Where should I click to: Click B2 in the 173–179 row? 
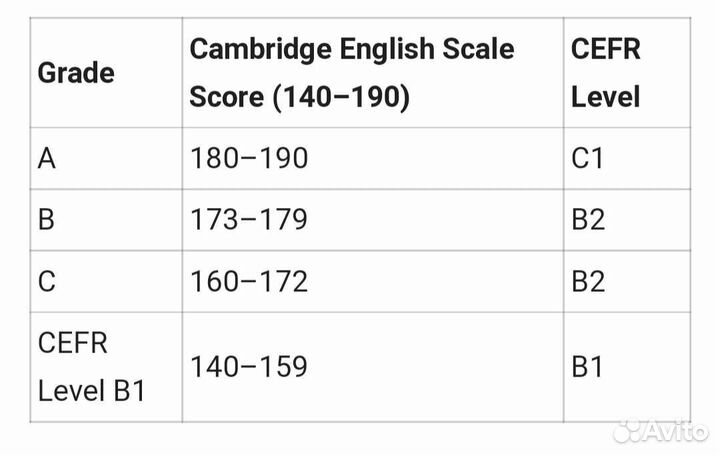pos(588,220)
